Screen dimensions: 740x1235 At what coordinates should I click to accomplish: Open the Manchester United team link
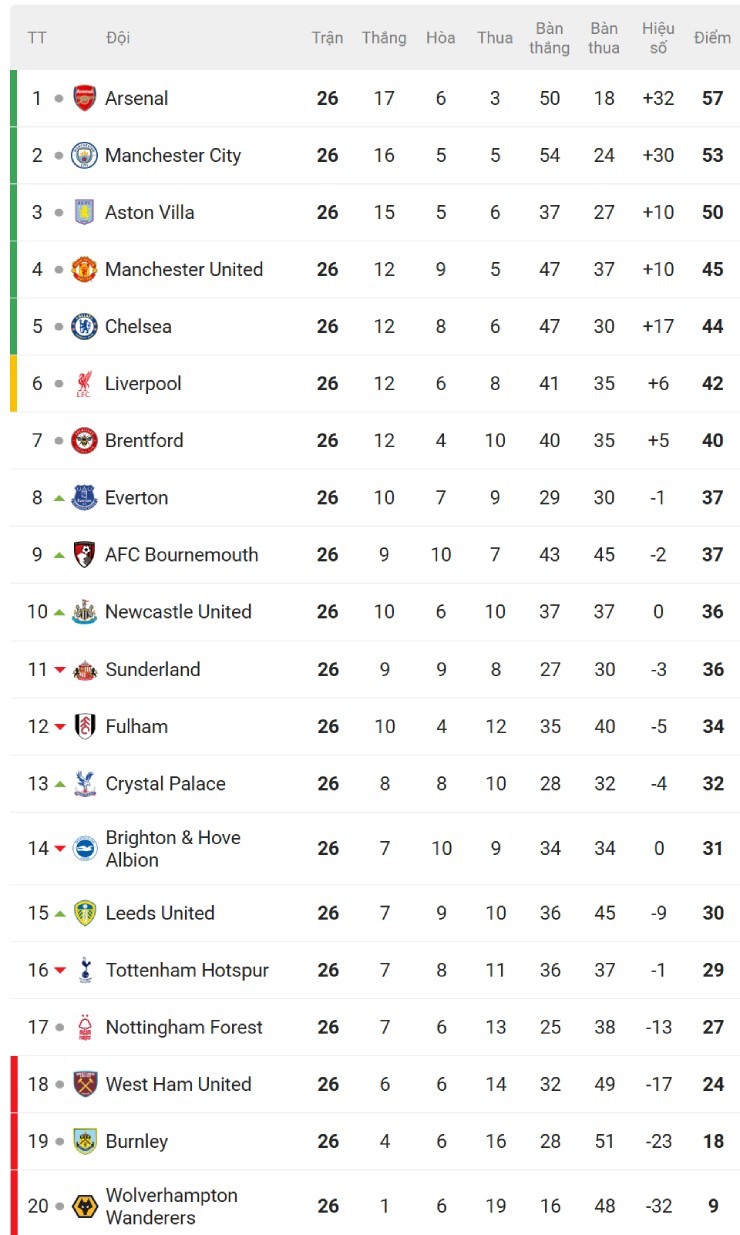(184, 269)
